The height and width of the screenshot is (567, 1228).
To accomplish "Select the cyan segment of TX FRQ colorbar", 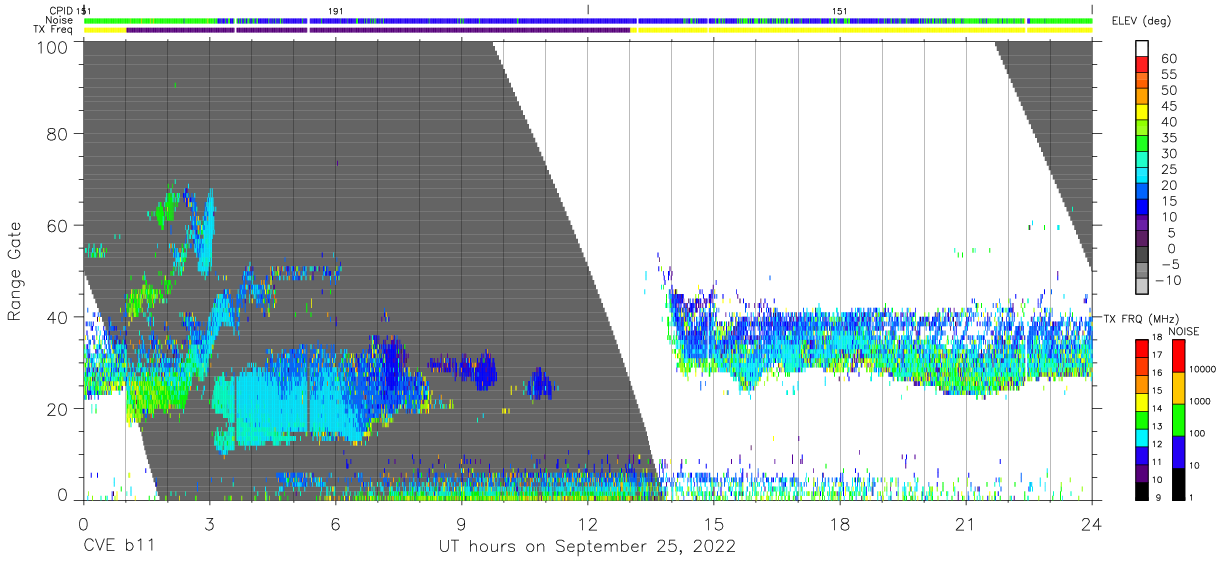I will pyautogui.click(x=1143, y=436).
